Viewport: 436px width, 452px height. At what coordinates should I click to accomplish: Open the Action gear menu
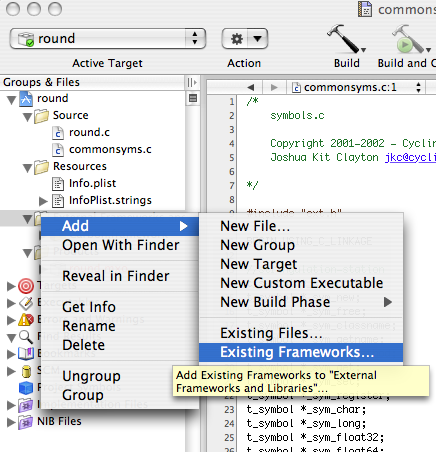(x=245, y=39)
